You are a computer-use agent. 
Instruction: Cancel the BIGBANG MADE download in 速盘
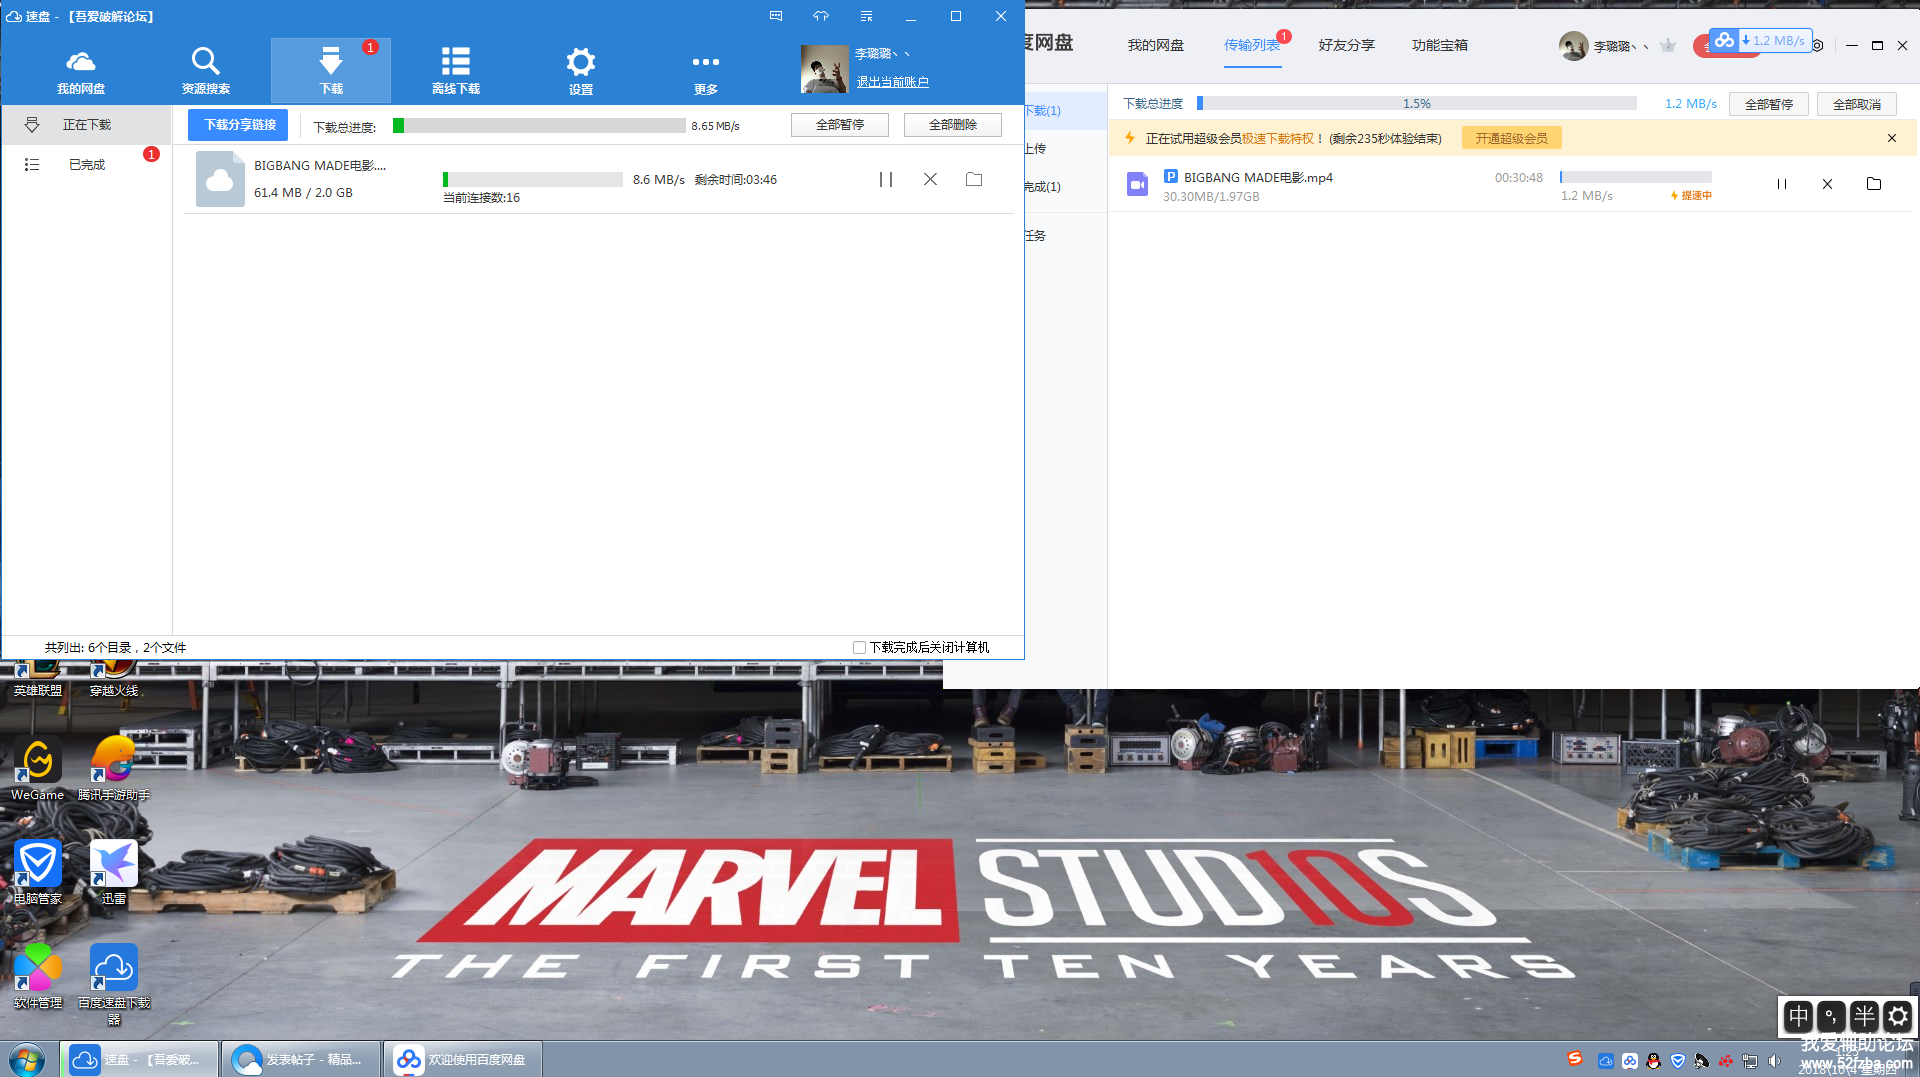click(x=930, y=180)
